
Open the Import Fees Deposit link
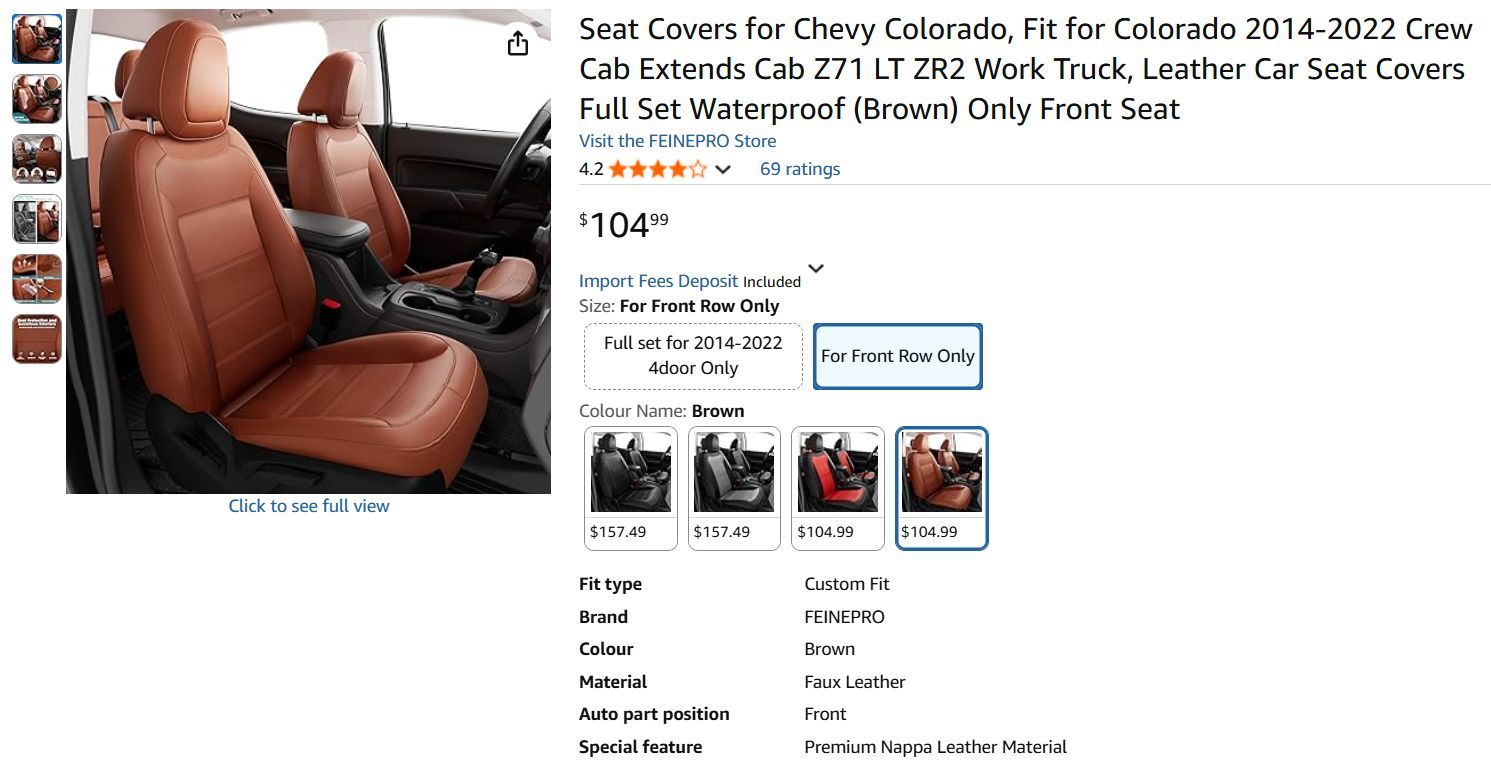(658, 281)
